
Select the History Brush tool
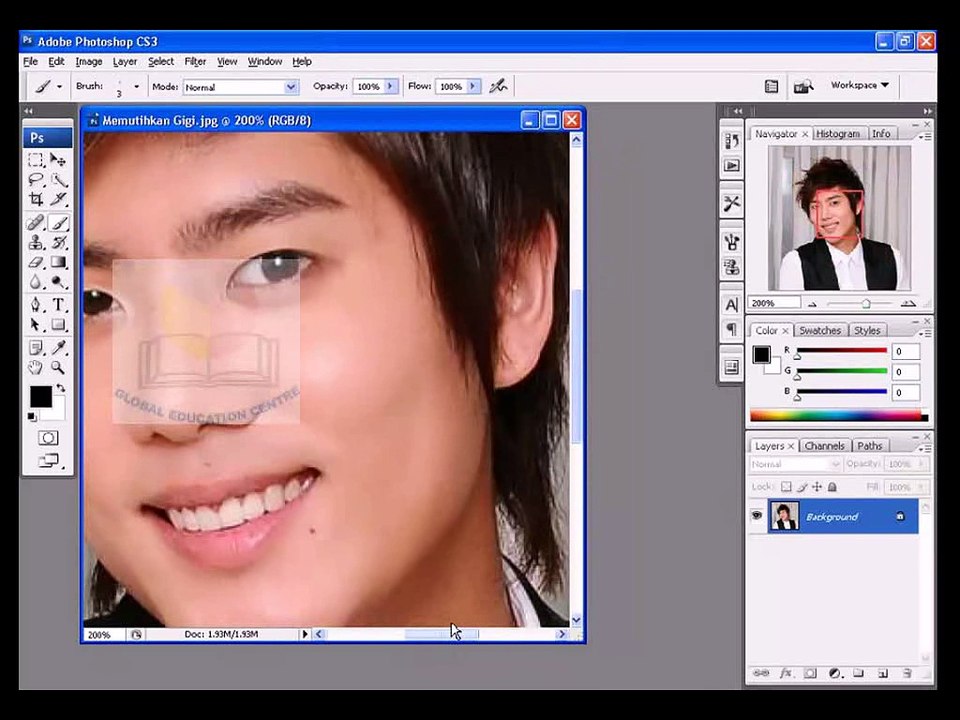(58, 242)
